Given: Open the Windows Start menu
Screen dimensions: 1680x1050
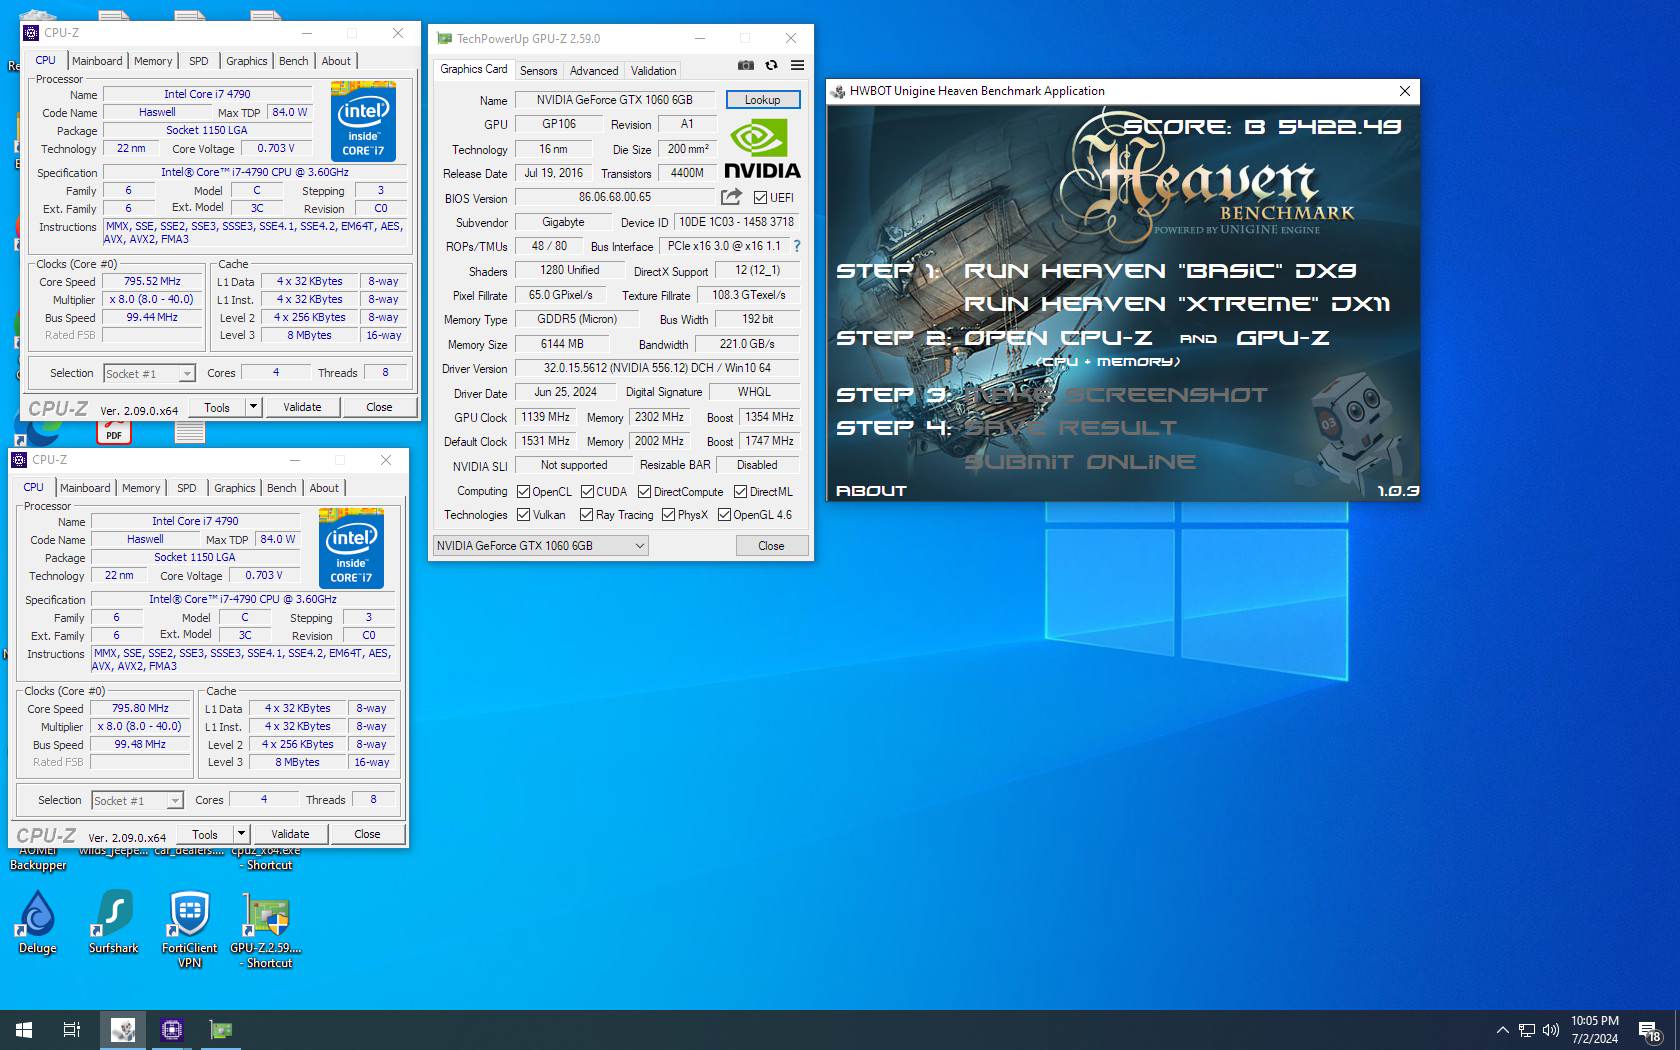Looking at the screenshot, I should pos(24,1029).
